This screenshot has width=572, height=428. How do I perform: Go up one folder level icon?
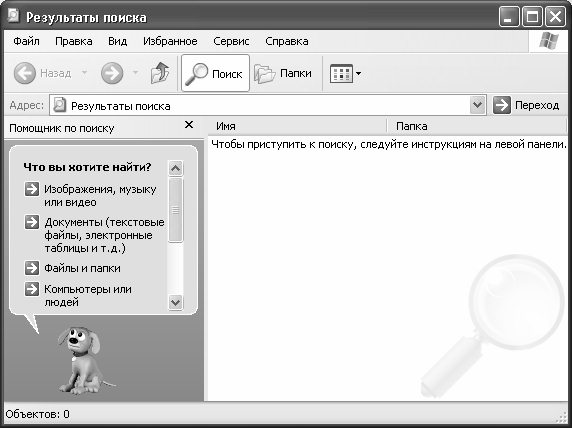coord(160,73)
